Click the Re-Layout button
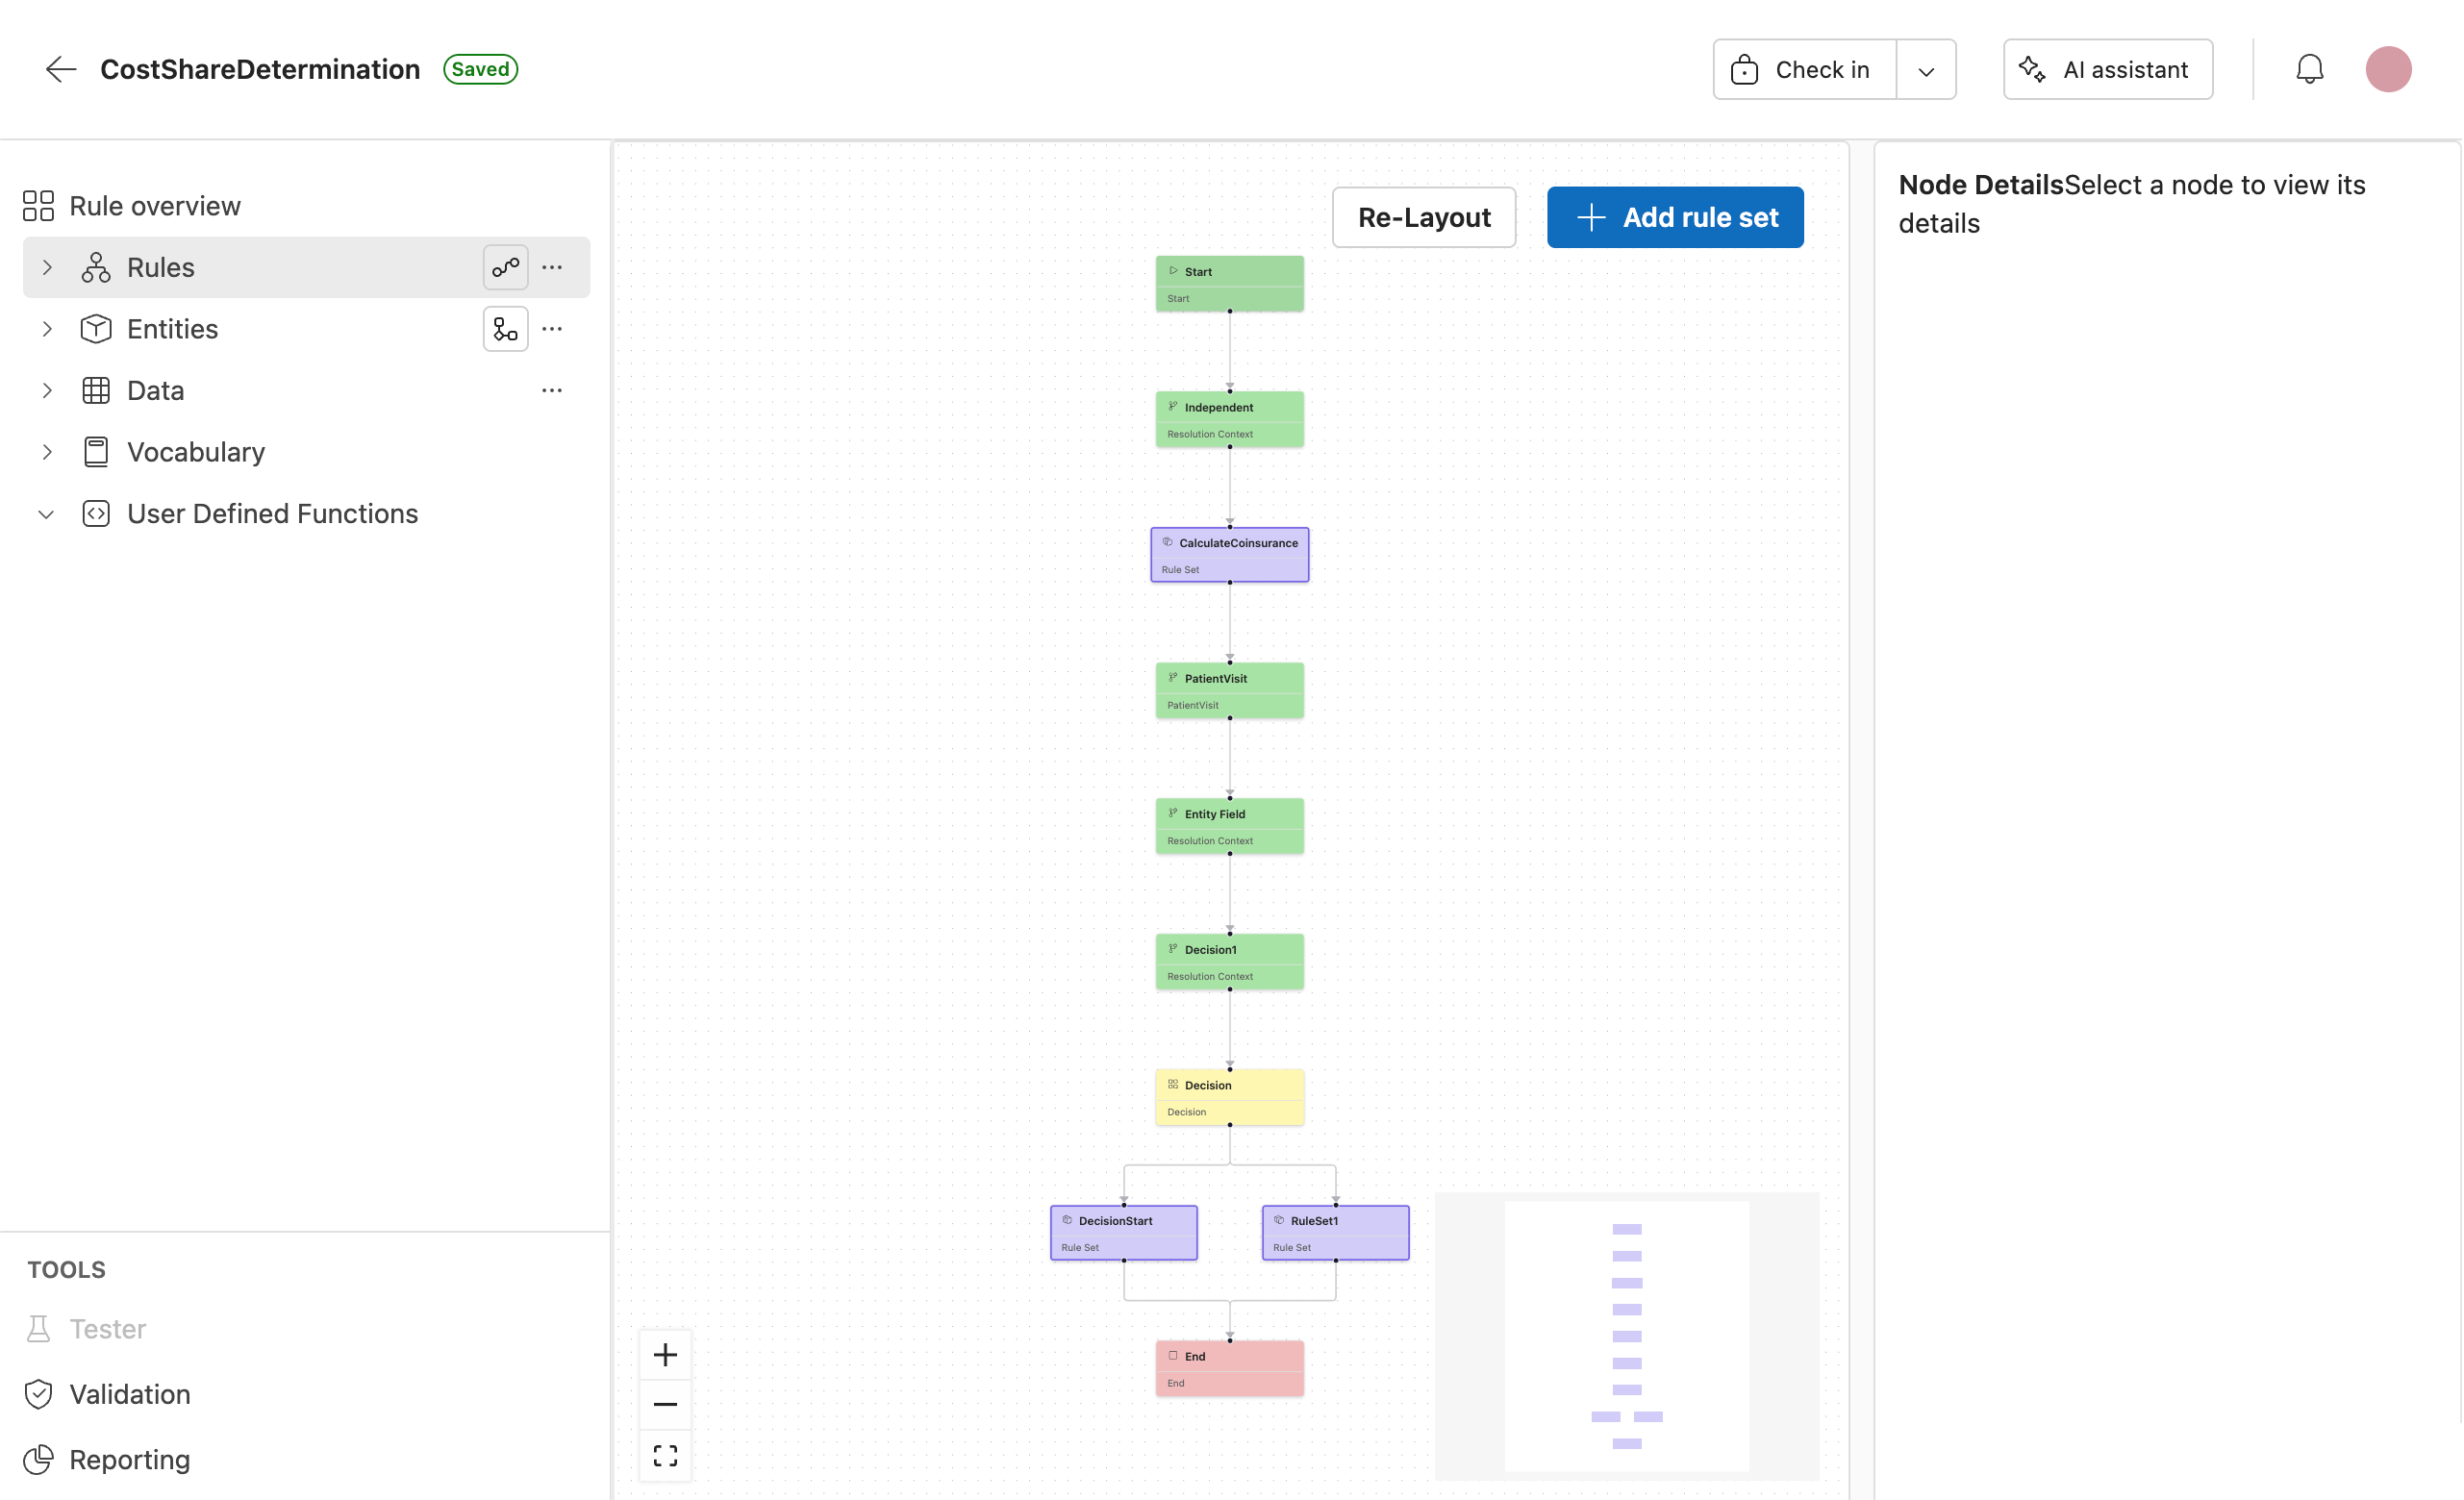The width and height of the screenshot is (2464, 1500). click(1423, 217)
